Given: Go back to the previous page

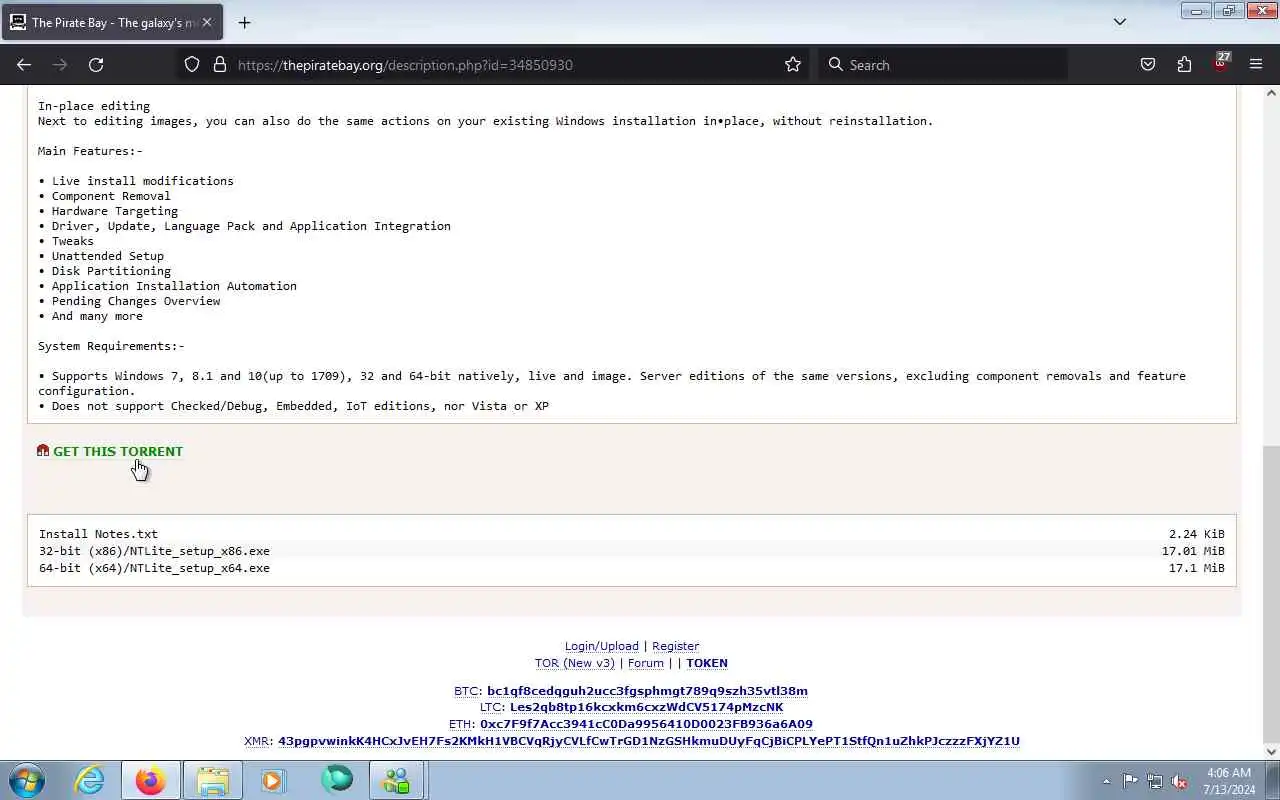Looking at the screenshot, I should click(24, 65).
